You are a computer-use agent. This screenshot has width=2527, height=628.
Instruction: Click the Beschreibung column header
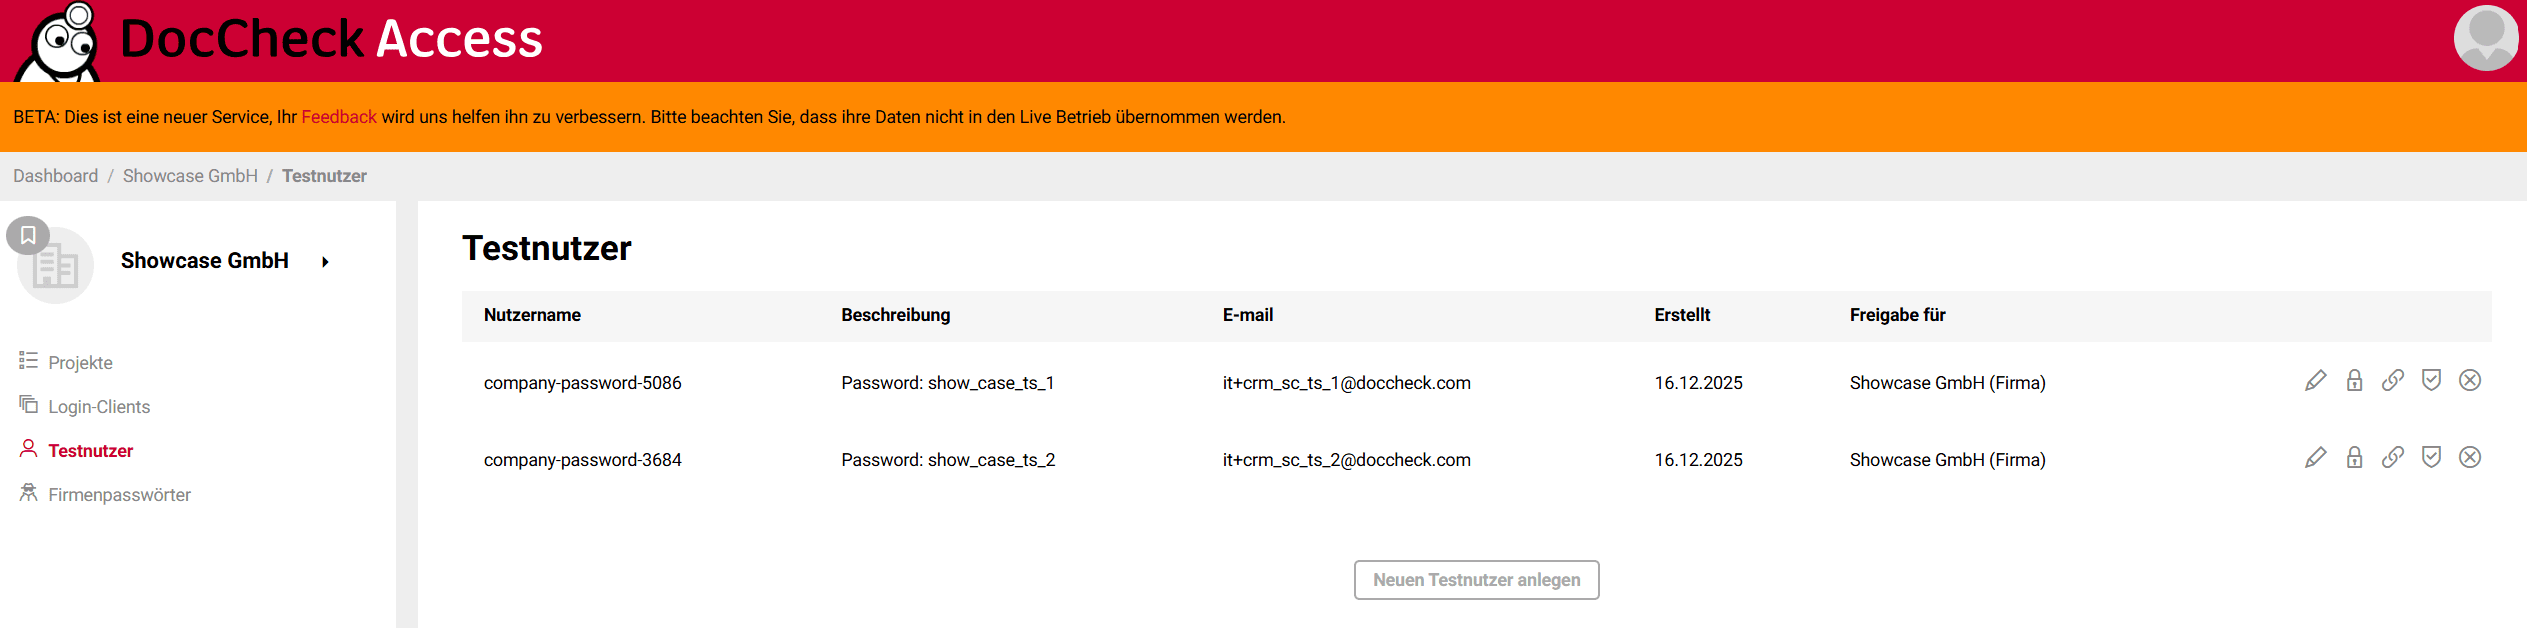pos(895,315)
